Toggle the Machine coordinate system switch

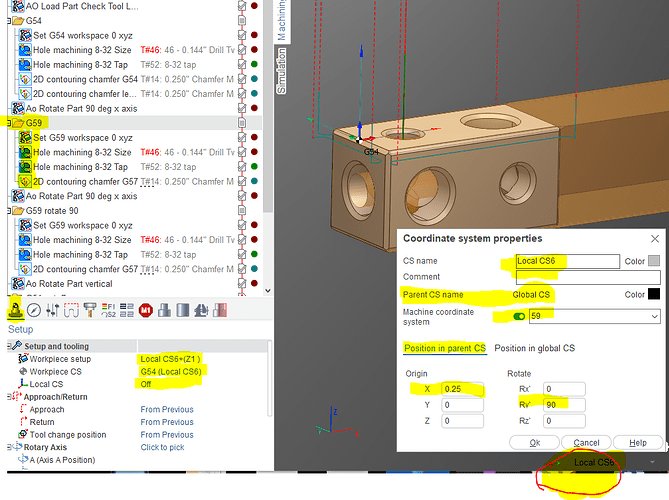[x=519, y=316]
